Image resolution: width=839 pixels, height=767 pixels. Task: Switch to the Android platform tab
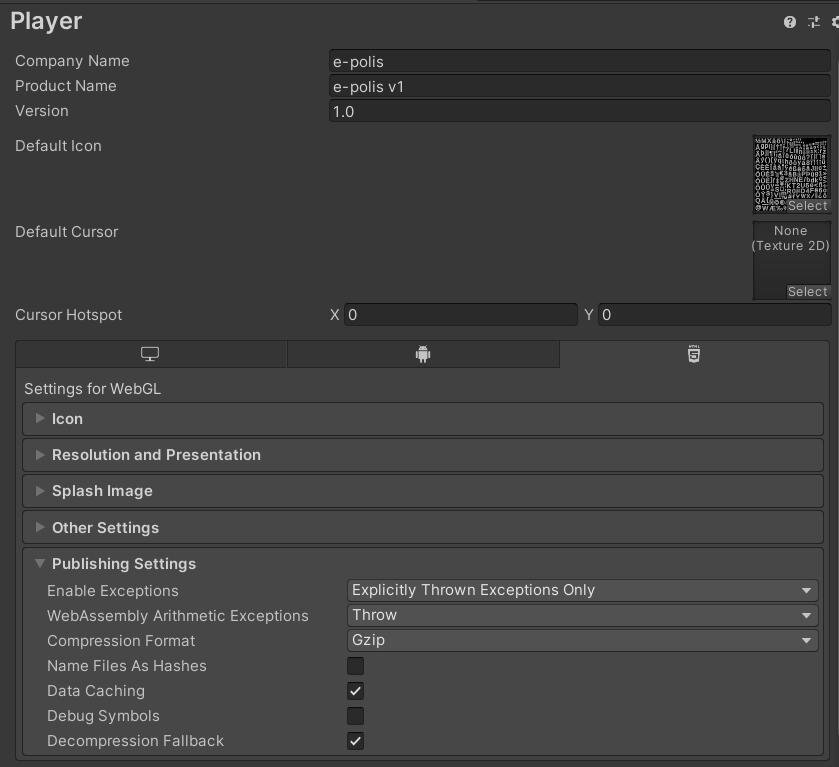423,354
